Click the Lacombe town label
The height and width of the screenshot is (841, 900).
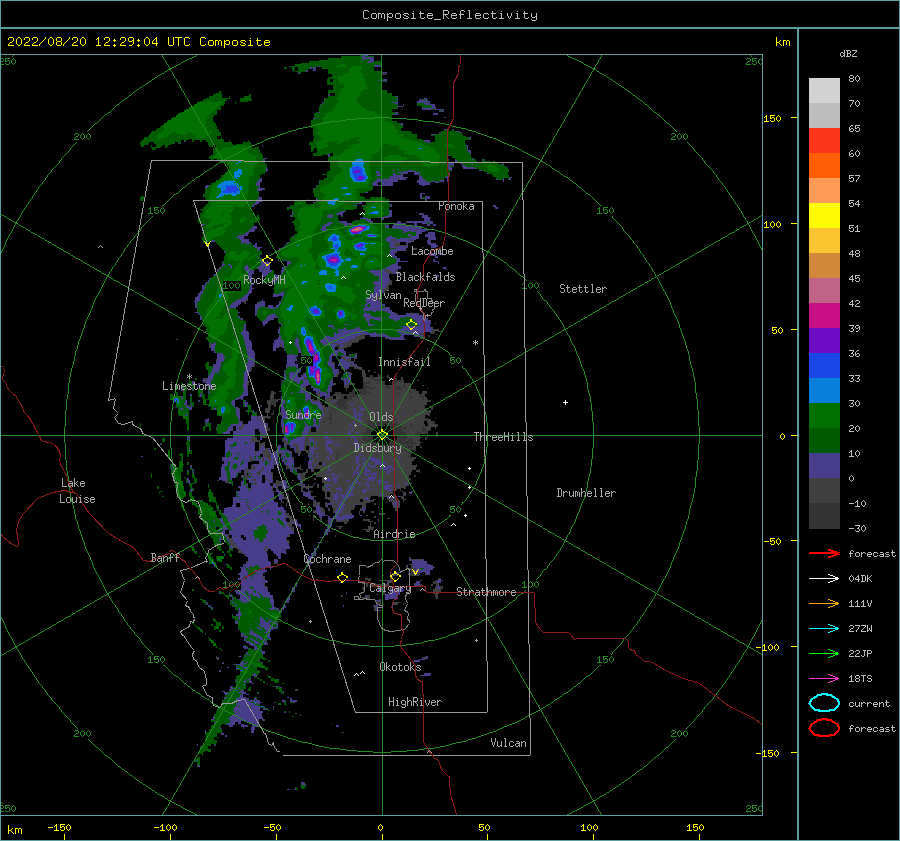point(432,251)
